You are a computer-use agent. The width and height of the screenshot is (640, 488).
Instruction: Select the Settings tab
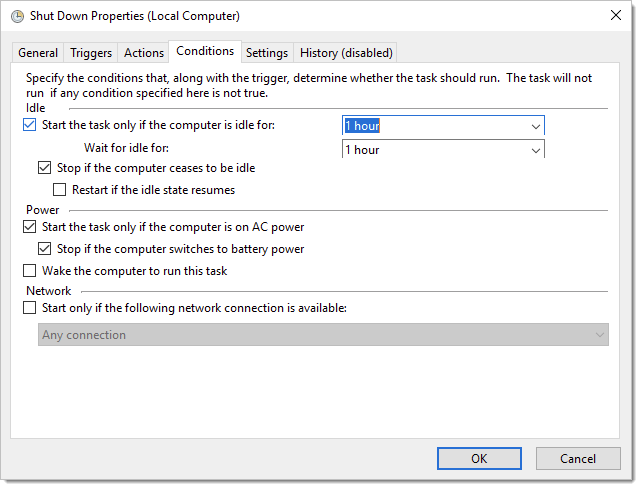point(267,53)
